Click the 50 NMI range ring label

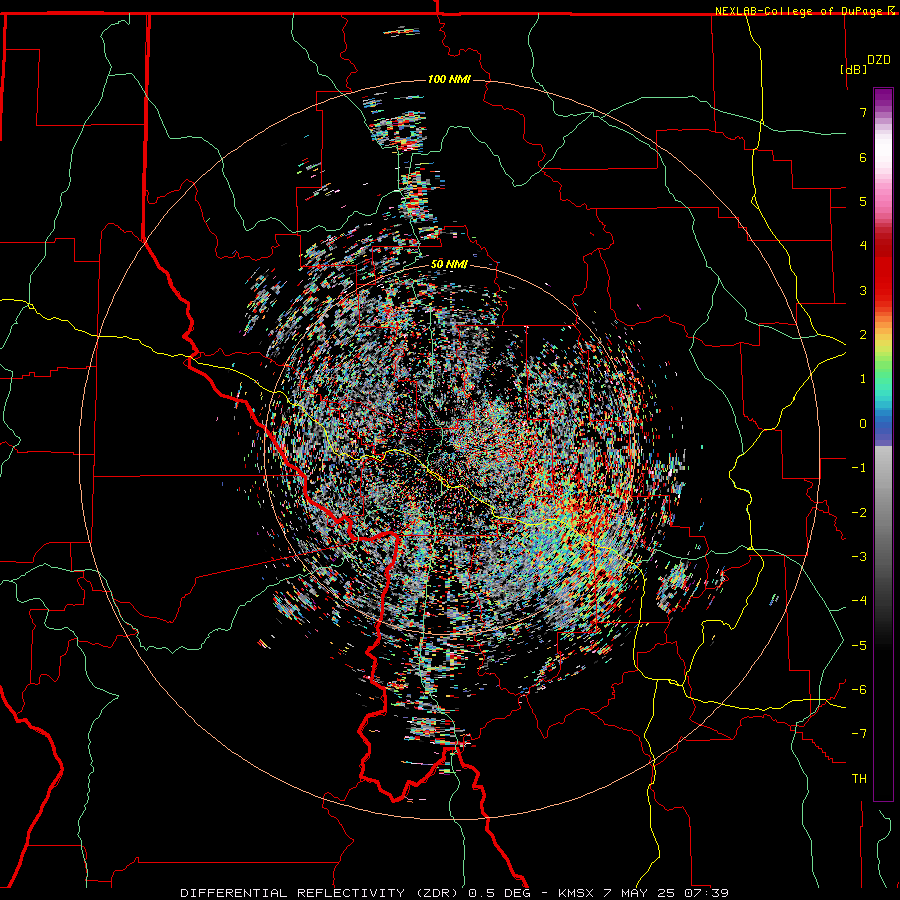tap(449, 264)
